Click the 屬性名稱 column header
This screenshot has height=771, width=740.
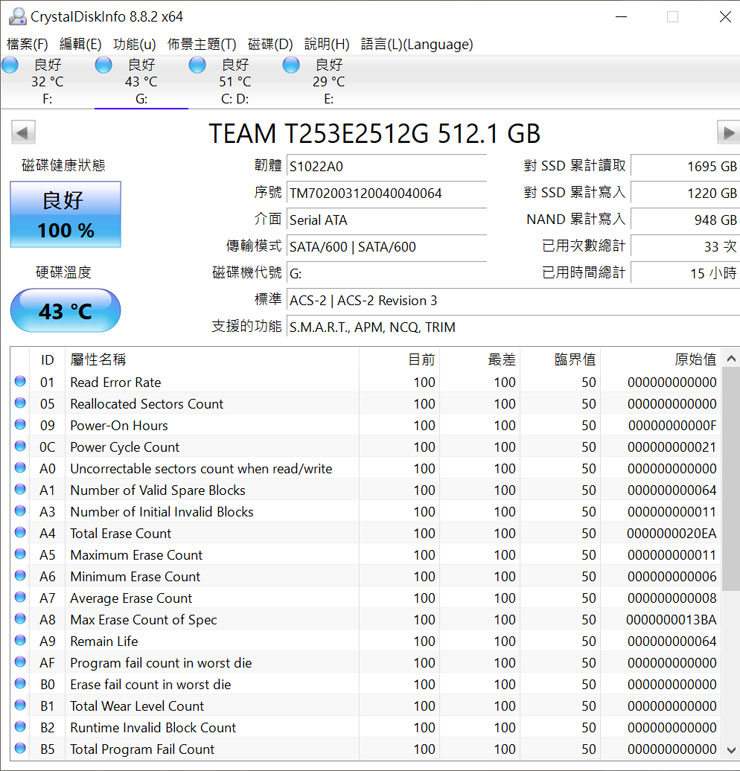[212, 359]
